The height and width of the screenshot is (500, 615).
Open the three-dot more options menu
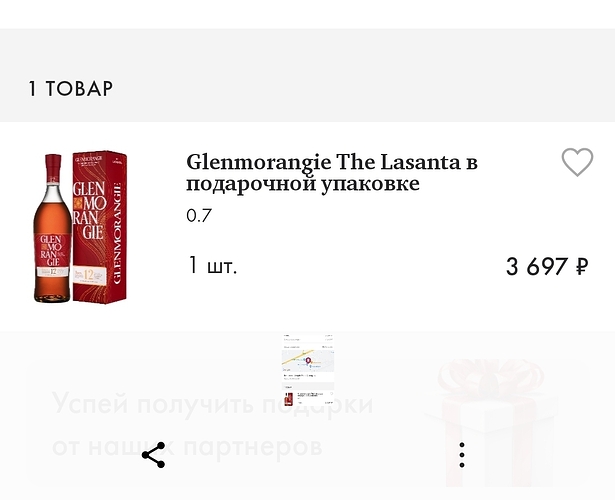(x=462, y=455)
